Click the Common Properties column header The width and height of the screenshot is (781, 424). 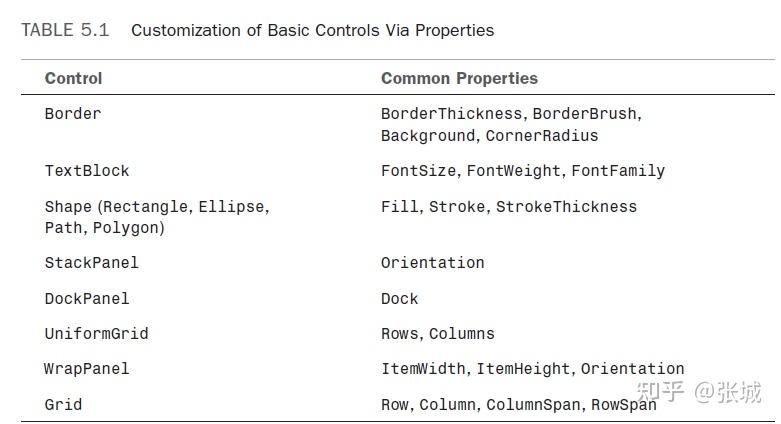459,78
